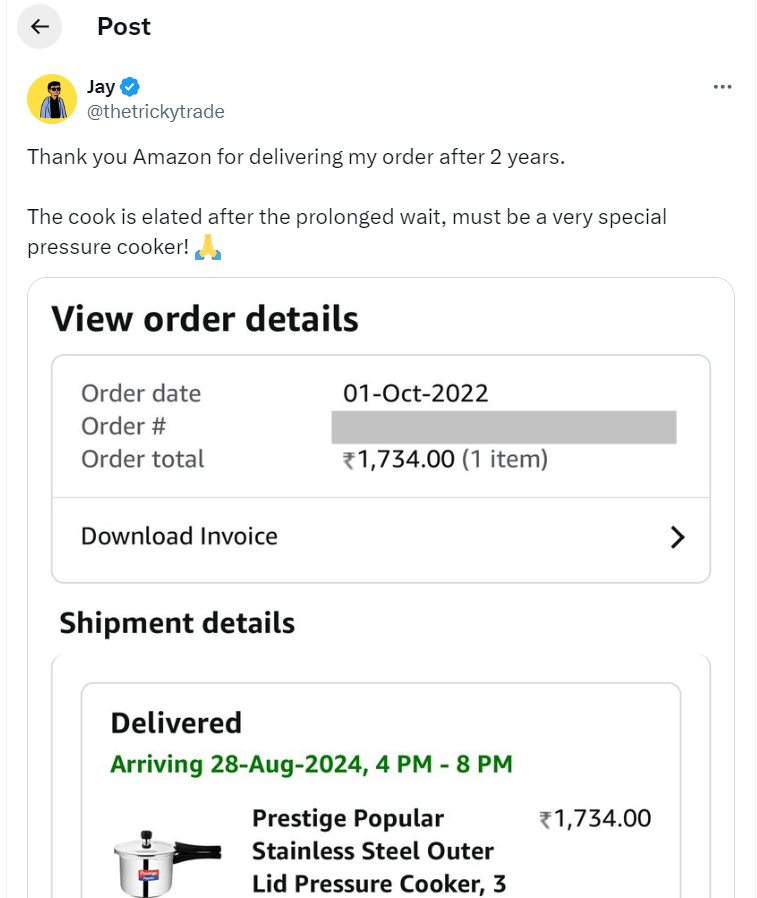The height and width of the screenshot is (898, 757).
Task: Open the more options ellipsis menu
Action: click(722, 87)
